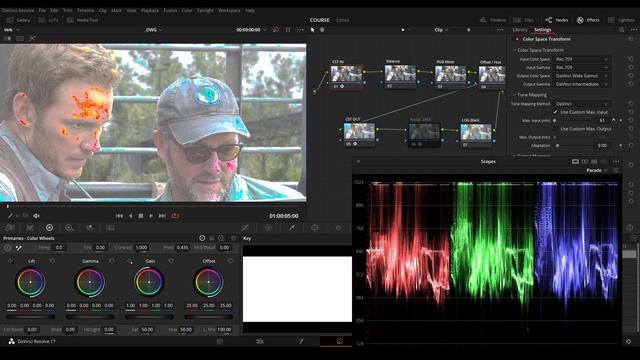Open the Output Gamma dropdown
The width and height of the screenshot is (640, 360).
(582, 84)
